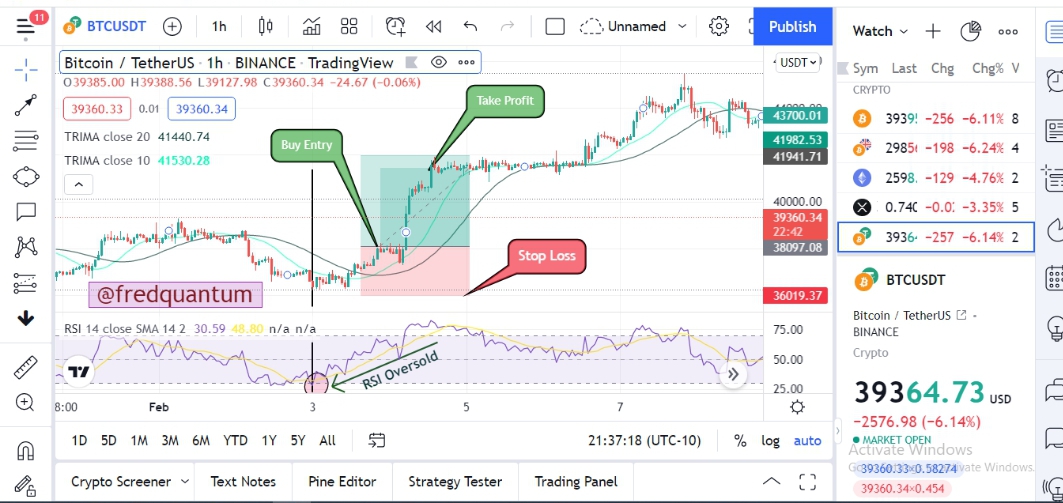
Task: Add a symbol to the watchlist
Action: pos(933,31)
